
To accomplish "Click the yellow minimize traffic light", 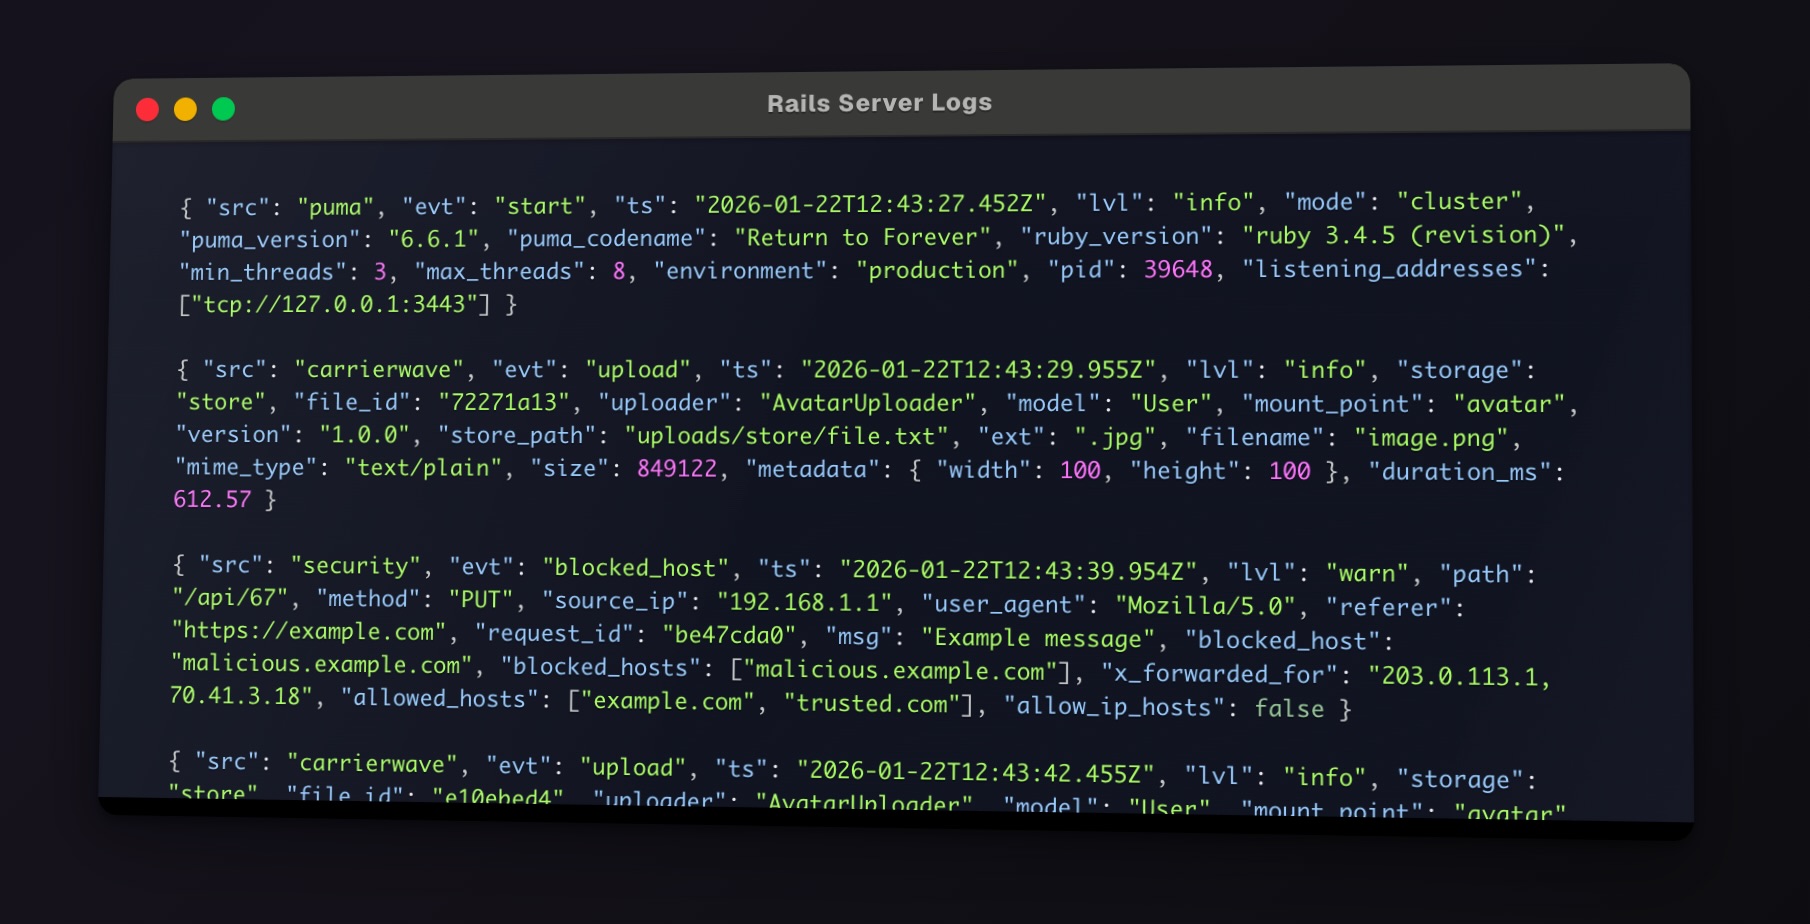I will (x=186, y=108).
